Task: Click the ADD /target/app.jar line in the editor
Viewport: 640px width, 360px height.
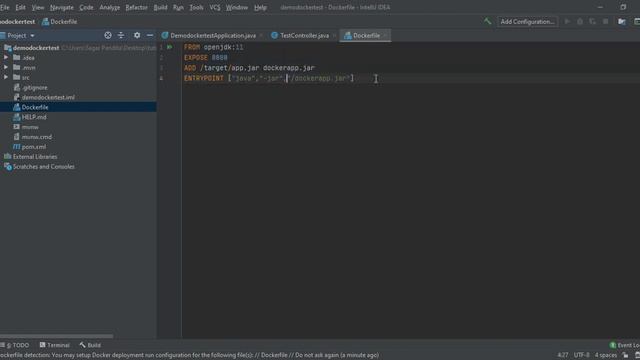Action: 249,68
